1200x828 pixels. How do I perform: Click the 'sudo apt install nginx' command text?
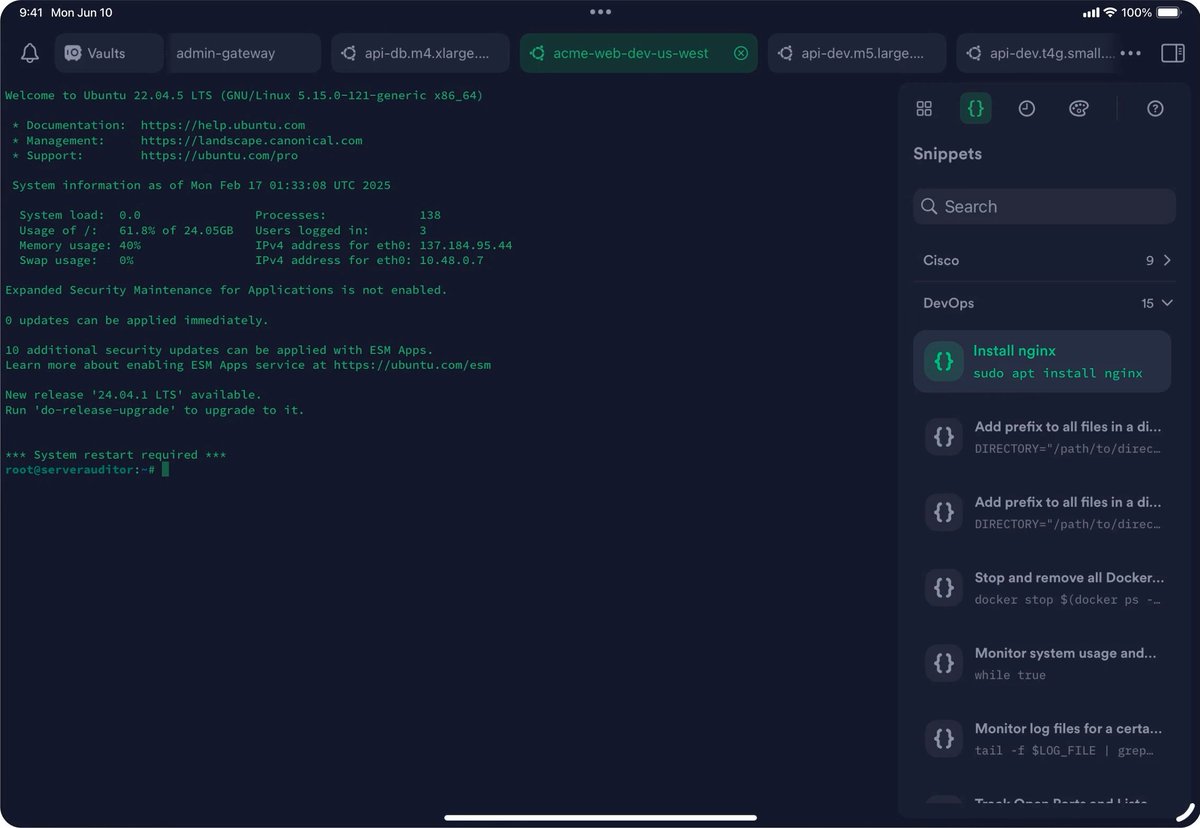pos(1058,373)
